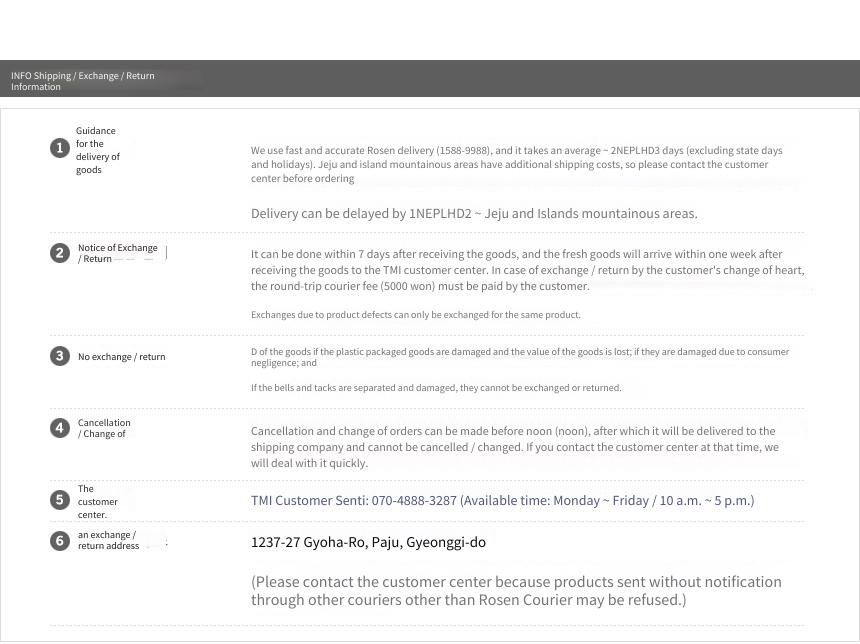This screenshot has width=860, height=644.
Task: Click the 'No exchange / return' label
Action: click(121, 357)
